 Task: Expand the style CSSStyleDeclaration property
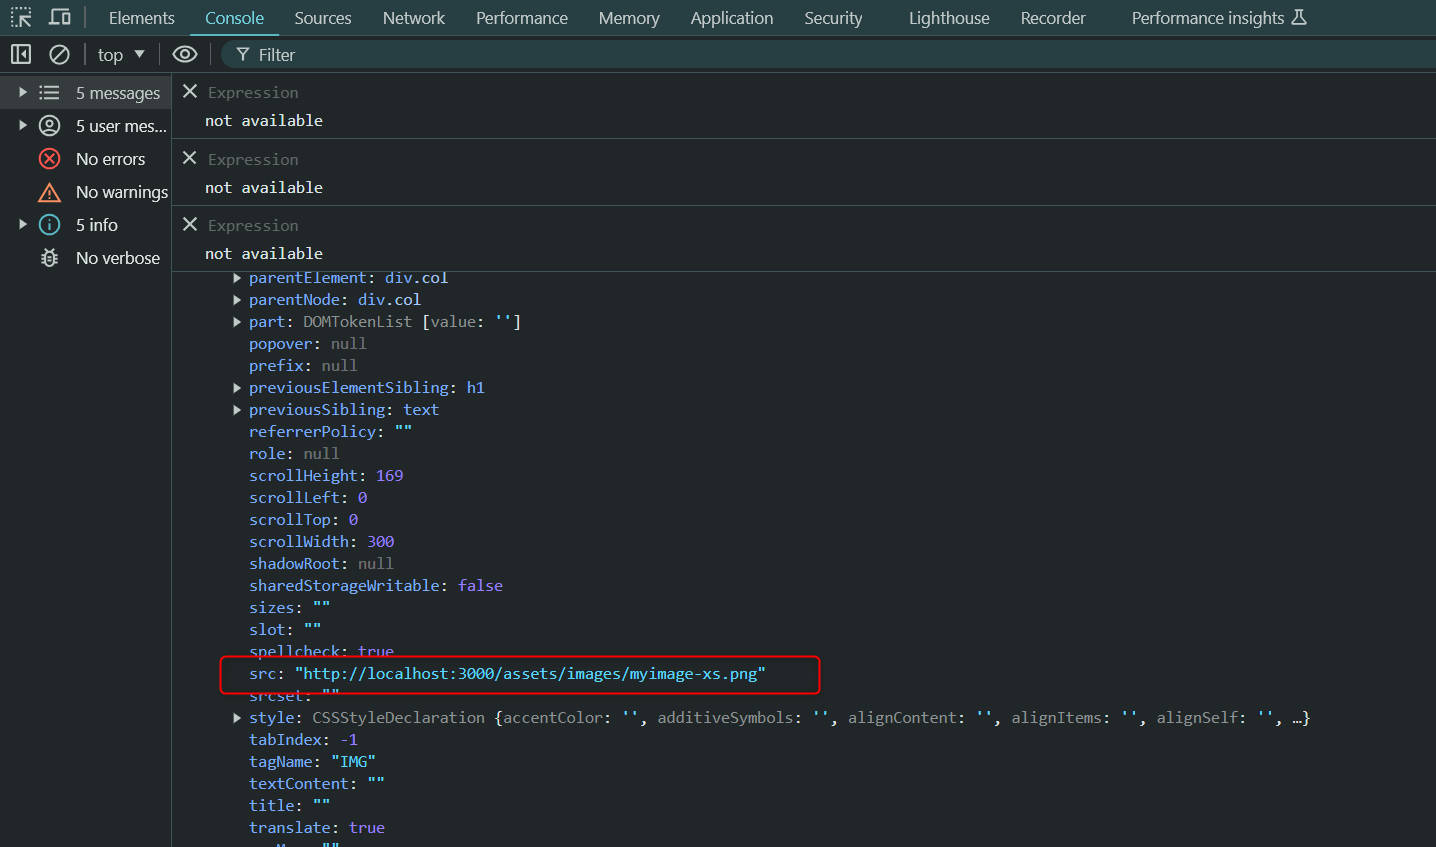tap(237, 718)
